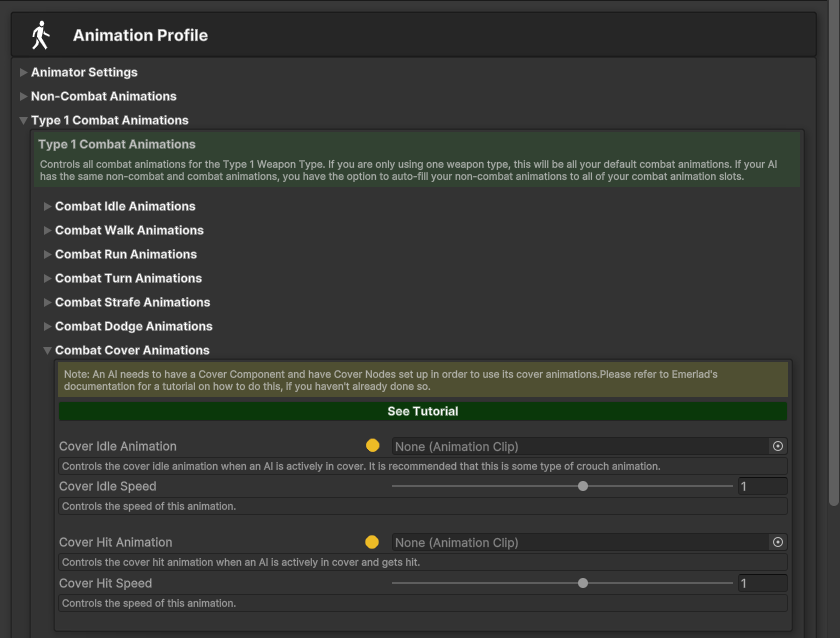
Task: Click the walking figure Animation Profile icon
Action: (40, 35)
